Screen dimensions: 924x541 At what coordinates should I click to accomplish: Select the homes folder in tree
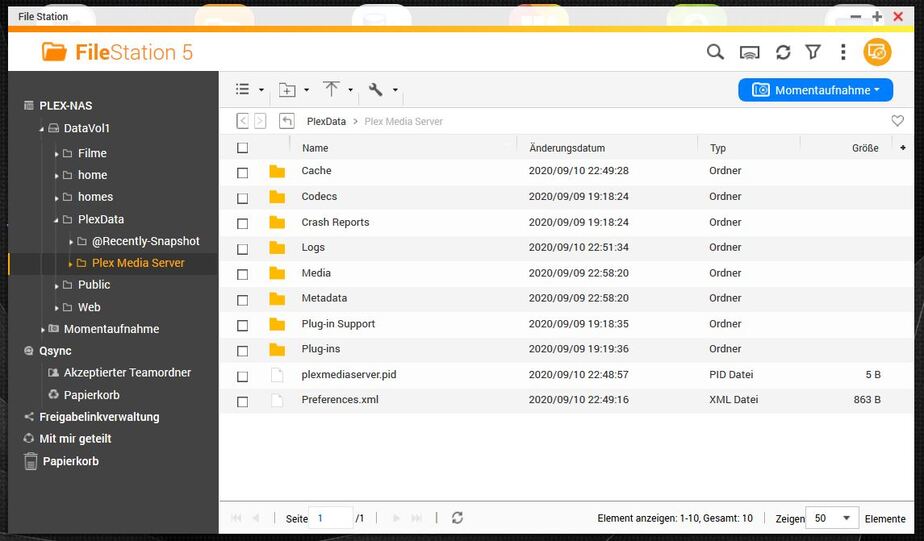[95, 197]
